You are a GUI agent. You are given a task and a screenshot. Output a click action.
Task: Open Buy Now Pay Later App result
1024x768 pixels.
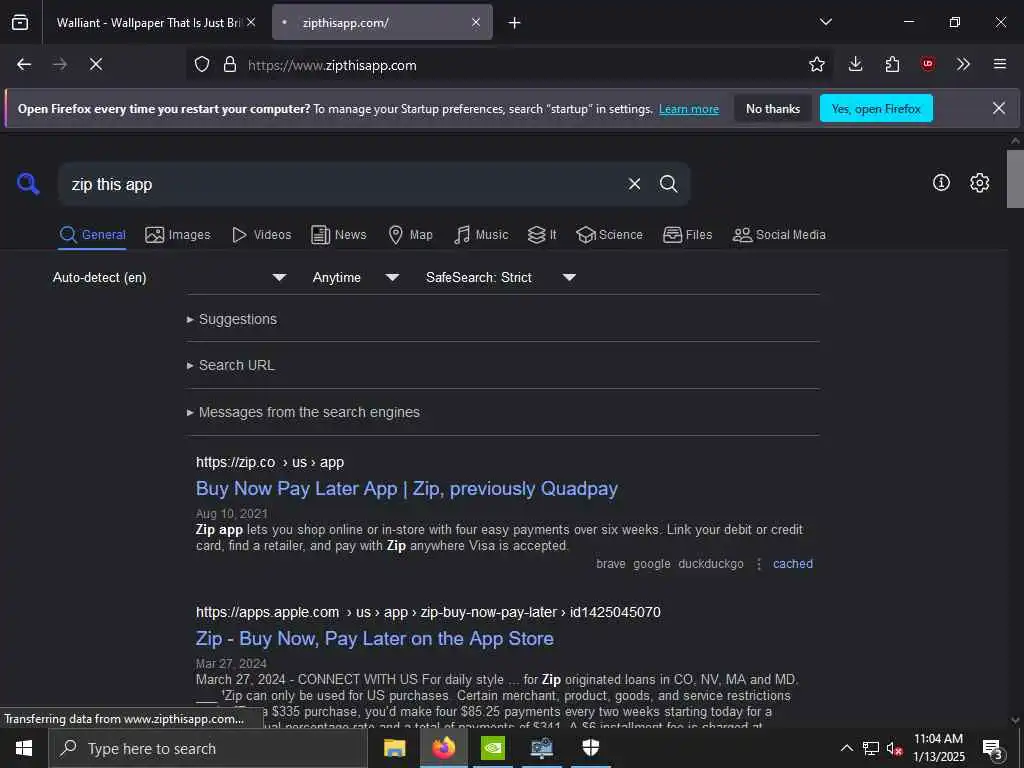click(x=407, y=488)
